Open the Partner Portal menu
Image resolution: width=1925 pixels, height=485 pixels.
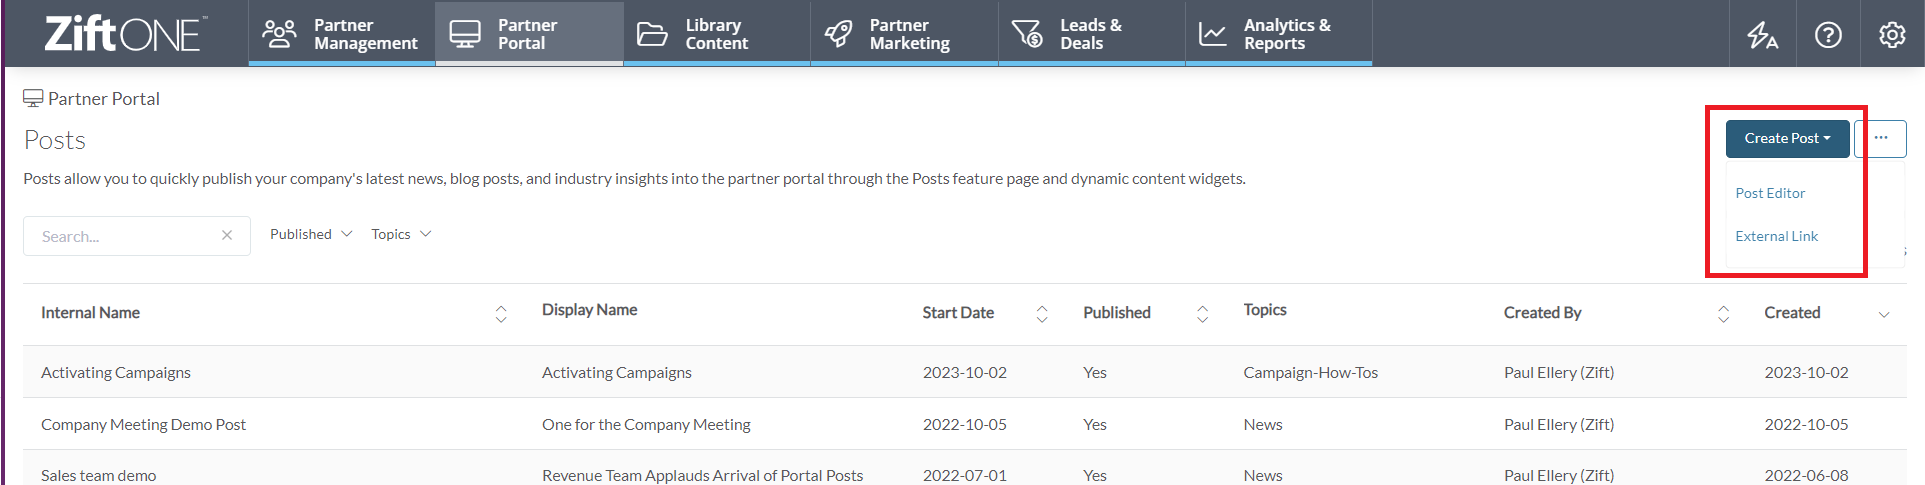pos(529,34)
